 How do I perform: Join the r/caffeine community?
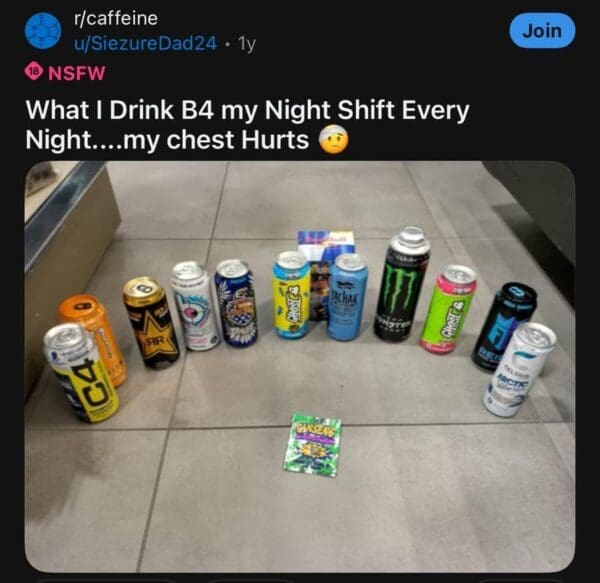pos(542,31)
